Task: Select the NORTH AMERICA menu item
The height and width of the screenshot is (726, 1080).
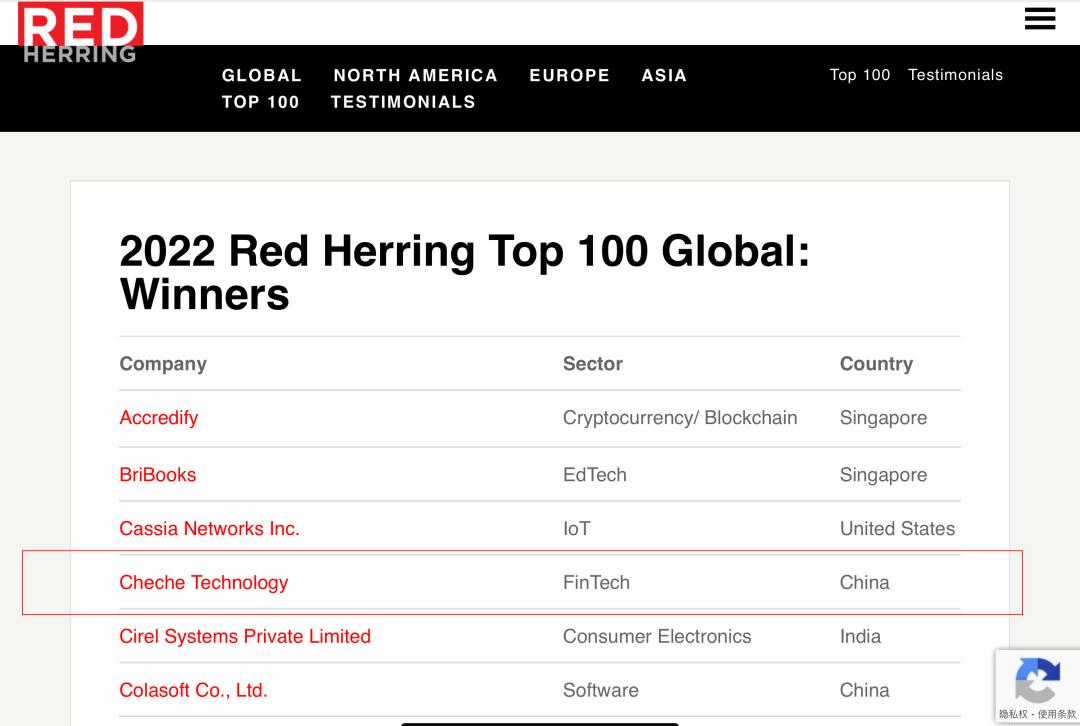Action: coord(416,75)
